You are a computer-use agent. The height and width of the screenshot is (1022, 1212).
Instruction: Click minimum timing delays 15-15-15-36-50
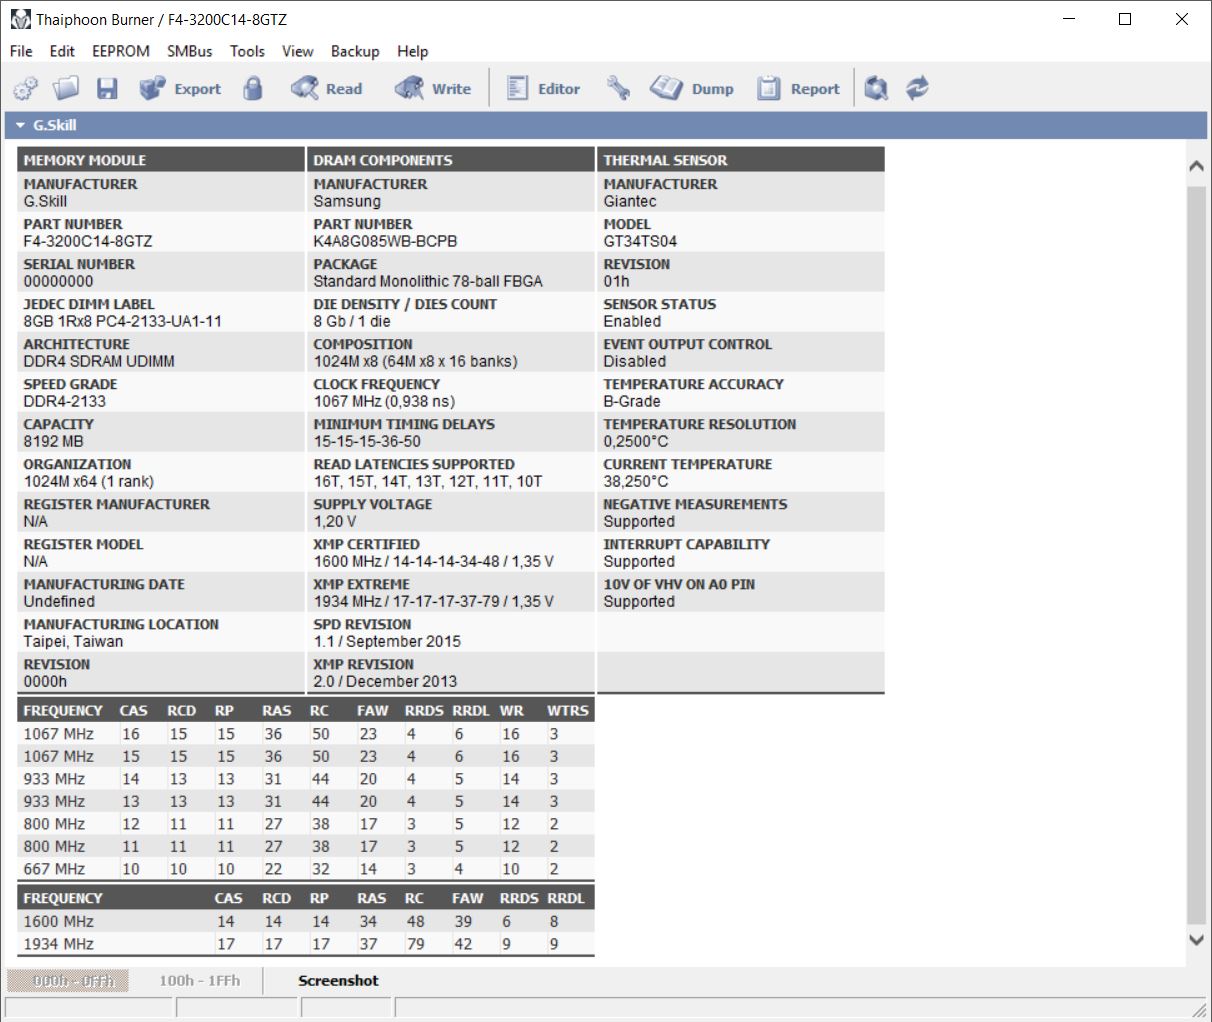click(x=367, y=441)
